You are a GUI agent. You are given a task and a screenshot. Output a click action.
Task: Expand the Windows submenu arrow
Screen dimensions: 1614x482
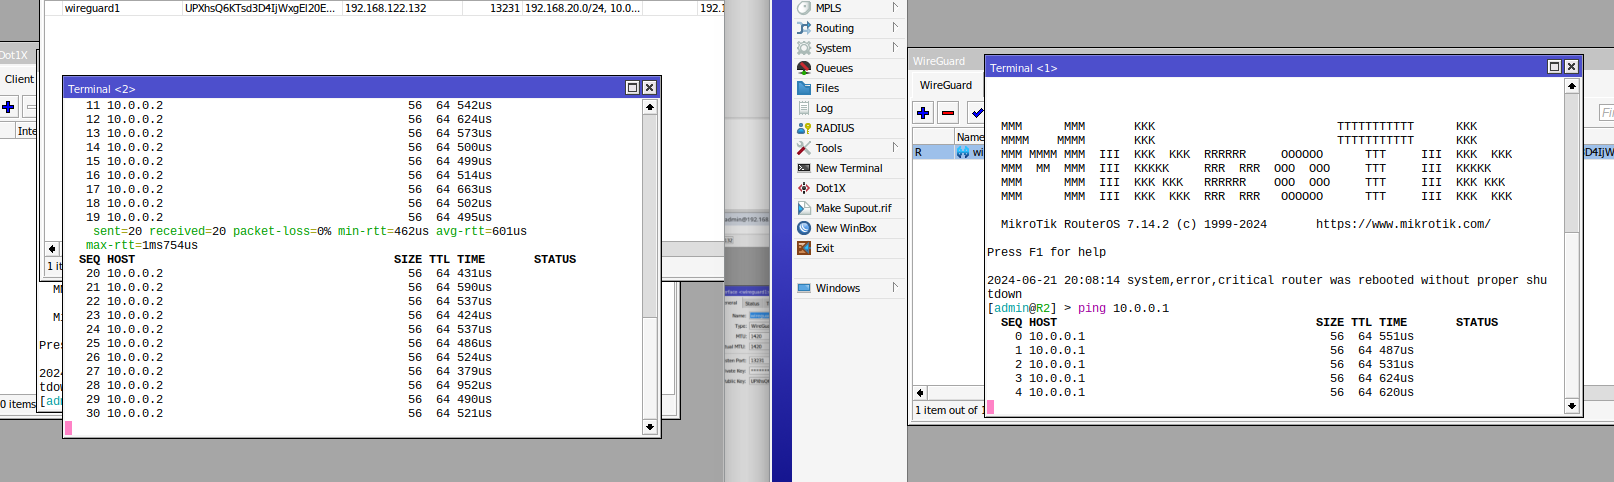click(x=895, y=288)
